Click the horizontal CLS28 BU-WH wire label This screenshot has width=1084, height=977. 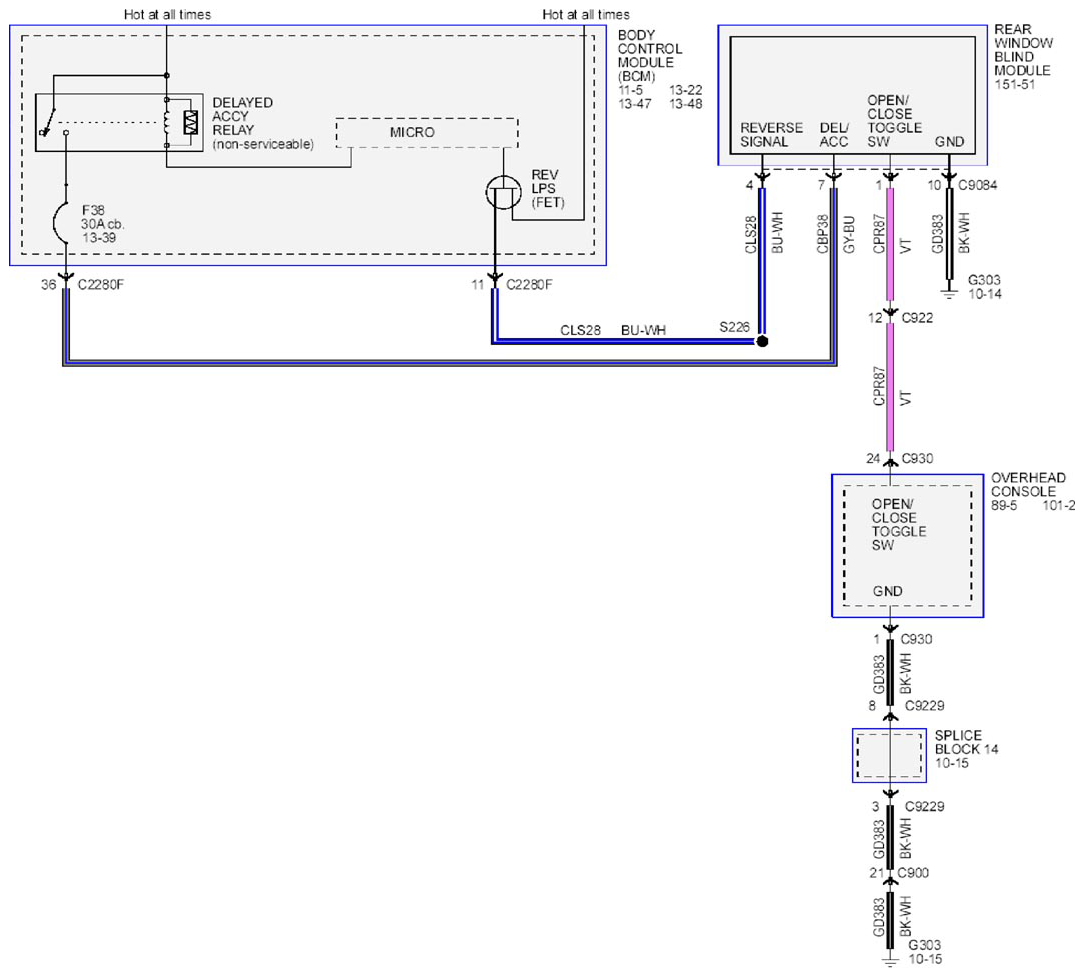coord(613,331)
